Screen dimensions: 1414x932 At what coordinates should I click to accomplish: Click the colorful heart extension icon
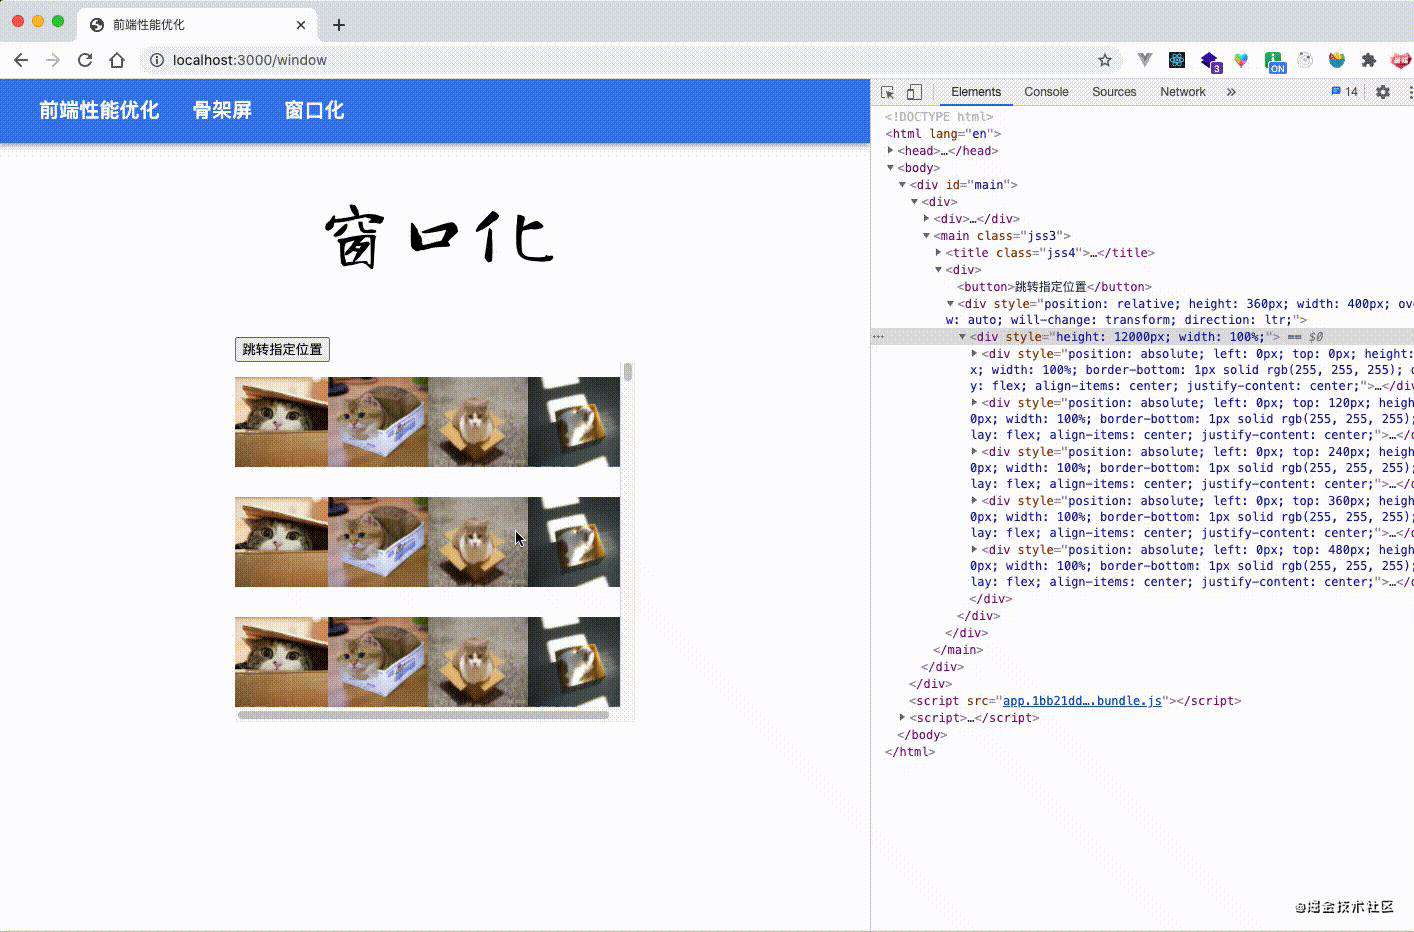point(1241,60)
